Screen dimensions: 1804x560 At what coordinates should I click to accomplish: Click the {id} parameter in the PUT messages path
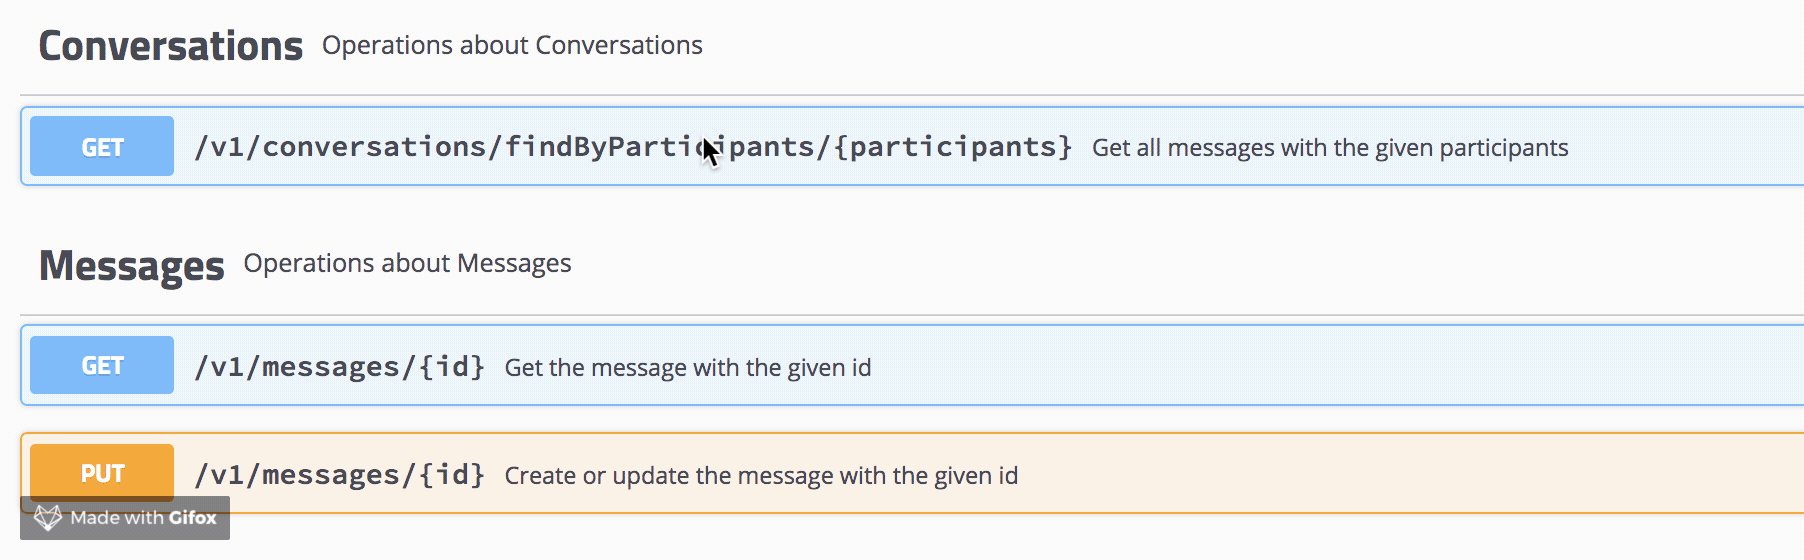pos(452,475)
